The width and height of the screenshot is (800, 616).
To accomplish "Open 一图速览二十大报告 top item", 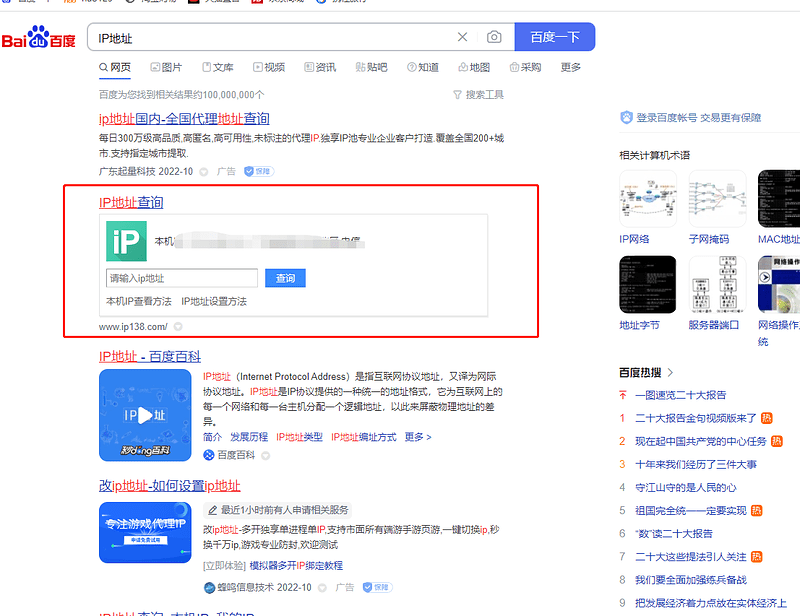I will tap(681, 396).
